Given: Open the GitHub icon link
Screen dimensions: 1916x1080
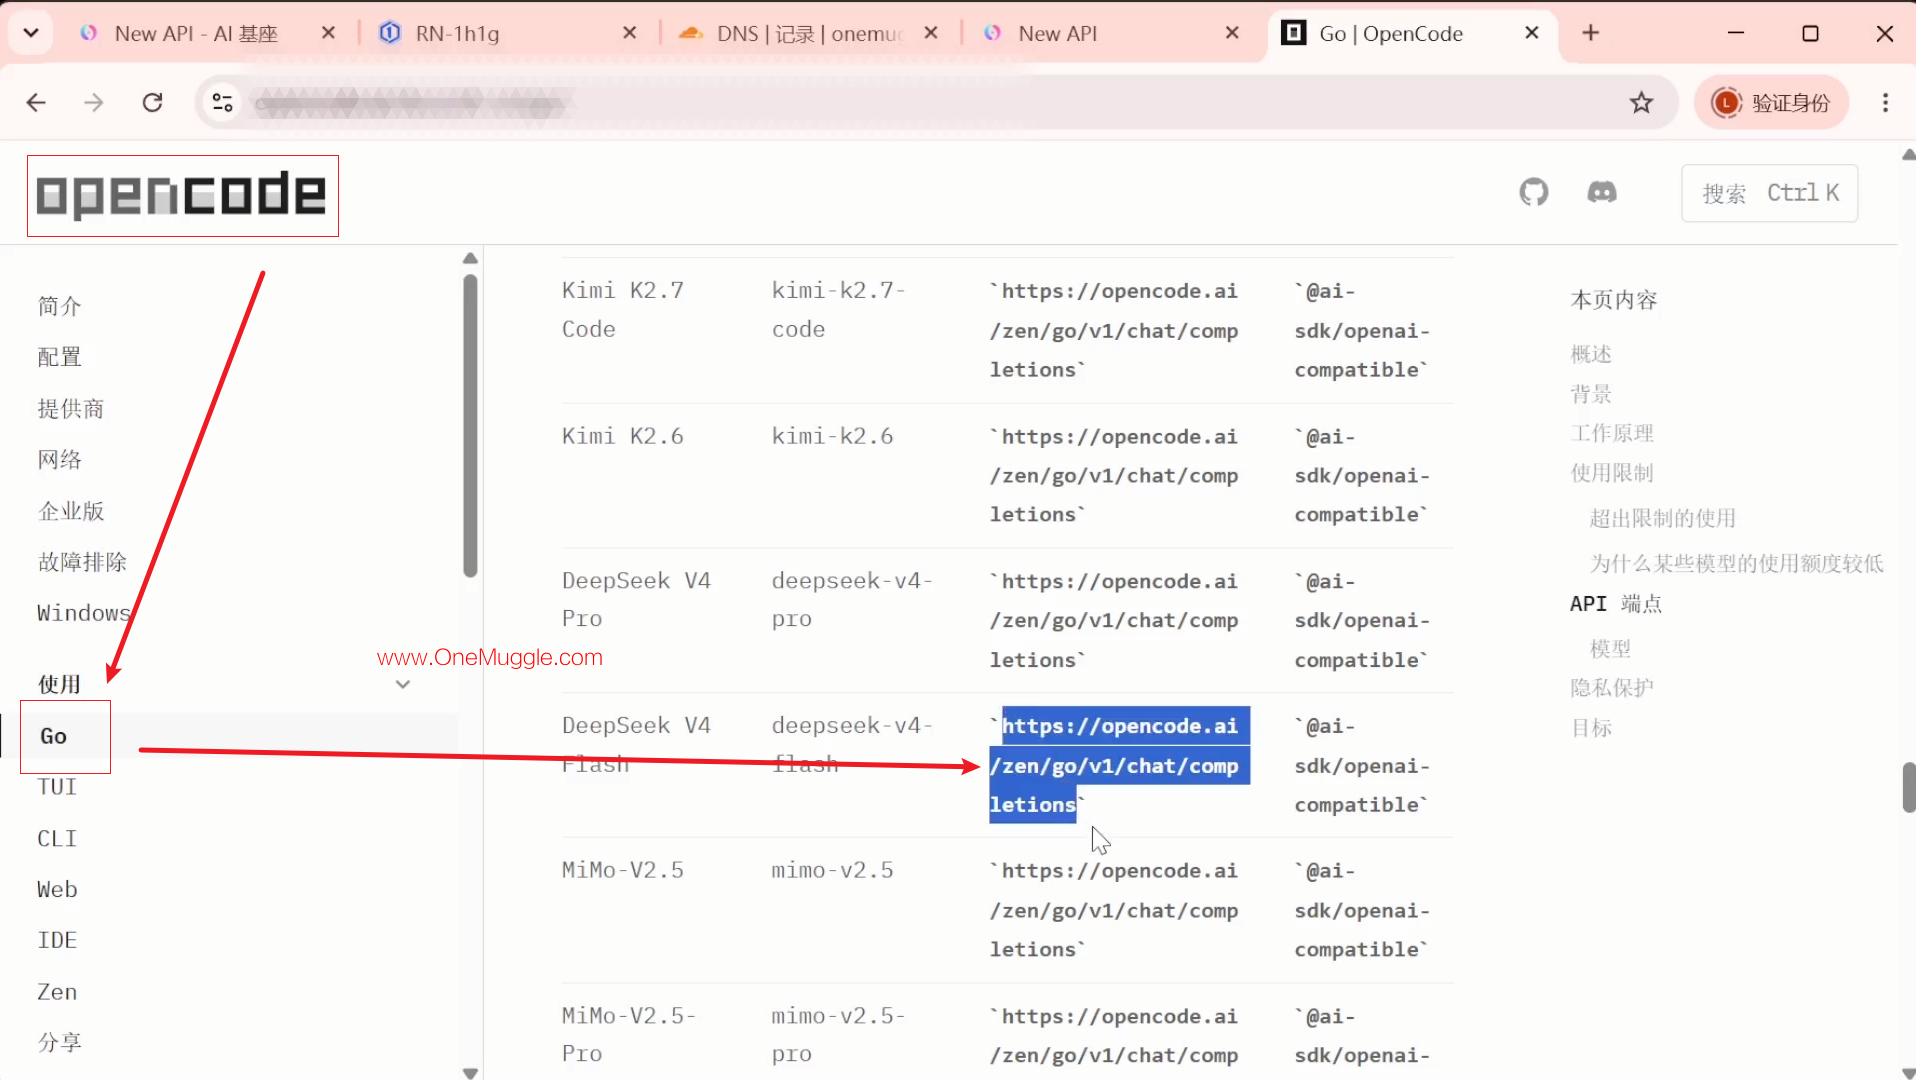Looking at the screenshot, I should [1533, 192].
